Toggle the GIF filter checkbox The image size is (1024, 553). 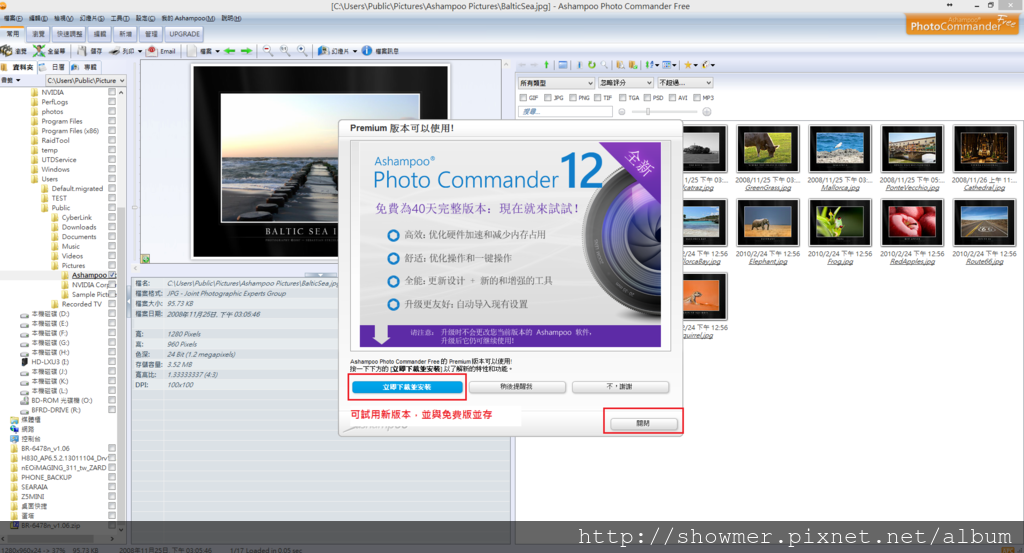click(x=523, y=97)
